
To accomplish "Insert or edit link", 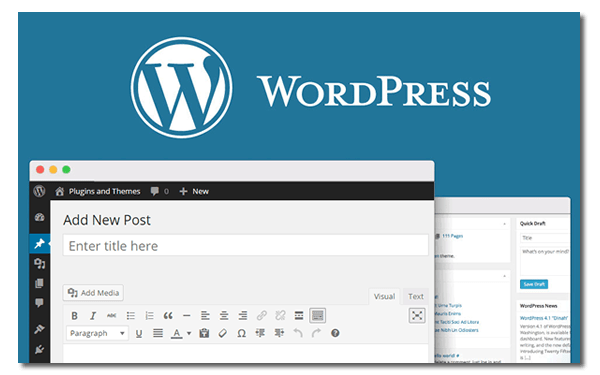I will tap(262, 316).
